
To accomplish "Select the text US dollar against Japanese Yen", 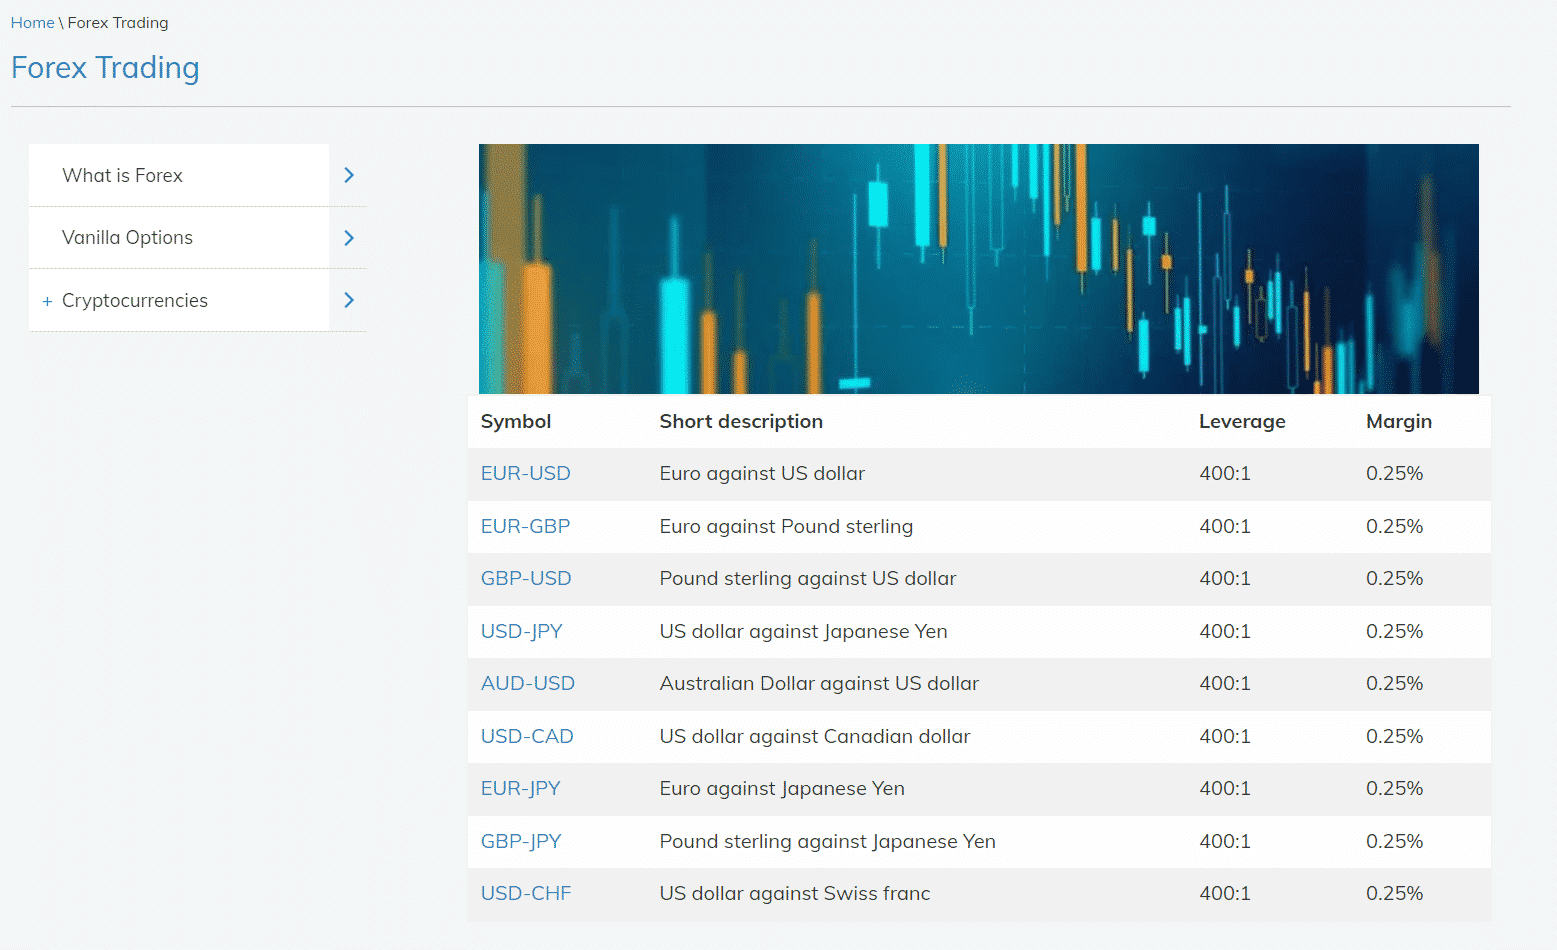I will pos(803,632).
